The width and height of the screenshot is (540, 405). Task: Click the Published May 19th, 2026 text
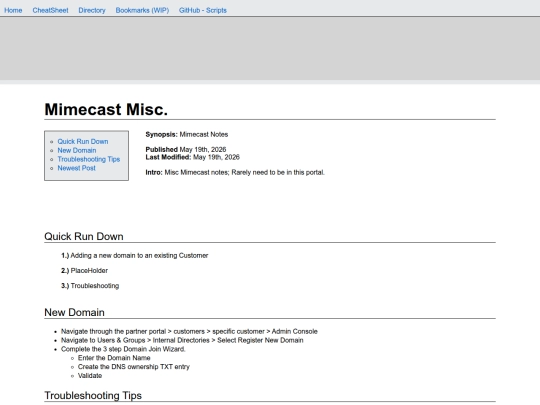[x=186, y=149]
